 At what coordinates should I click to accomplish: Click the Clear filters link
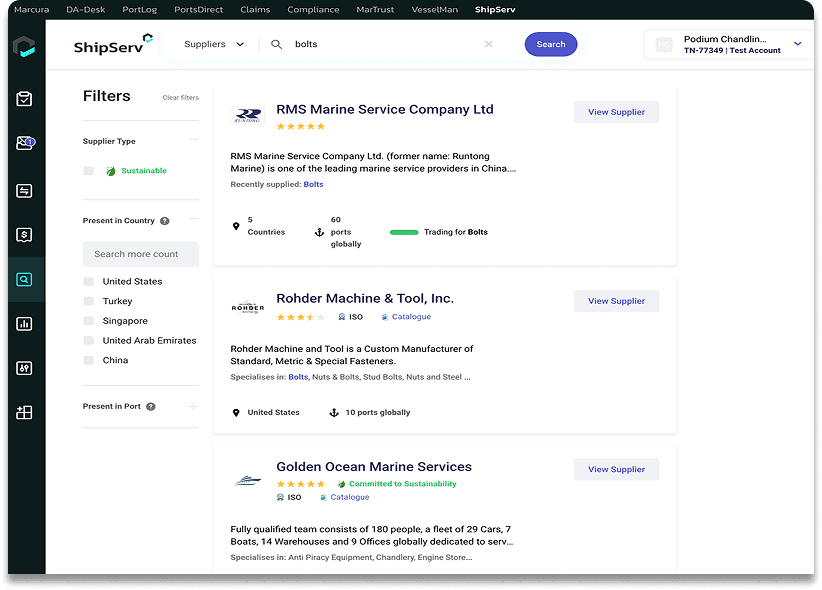pyautogui.click(x=180, y=98)
